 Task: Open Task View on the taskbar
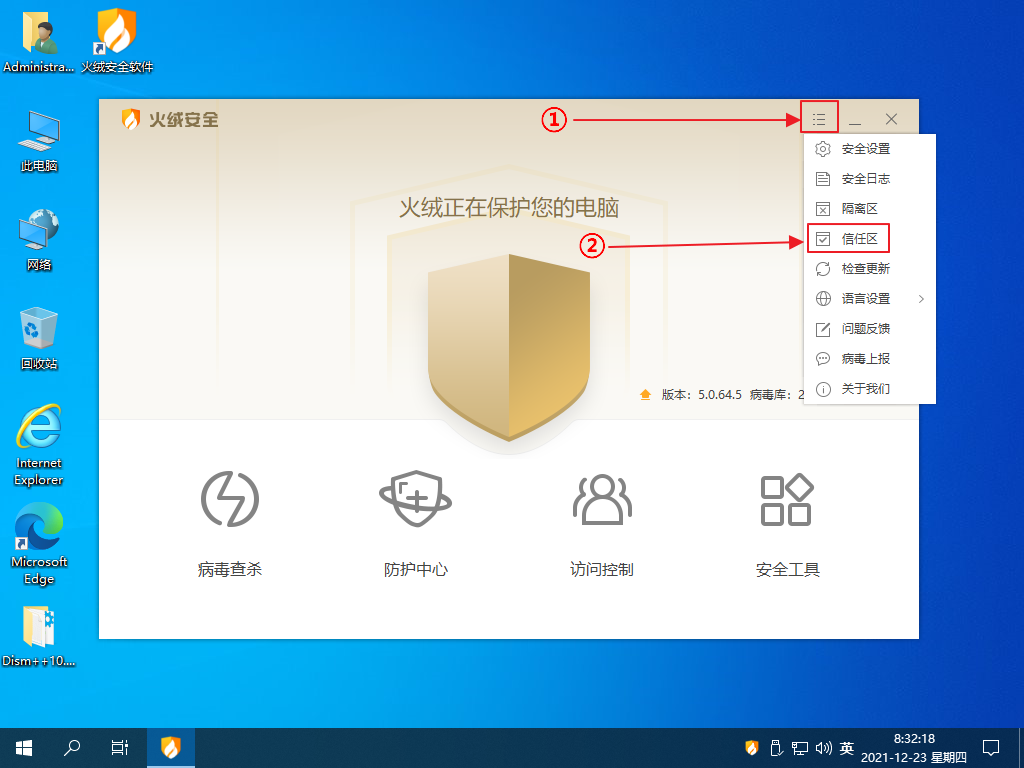click(120, 748)
